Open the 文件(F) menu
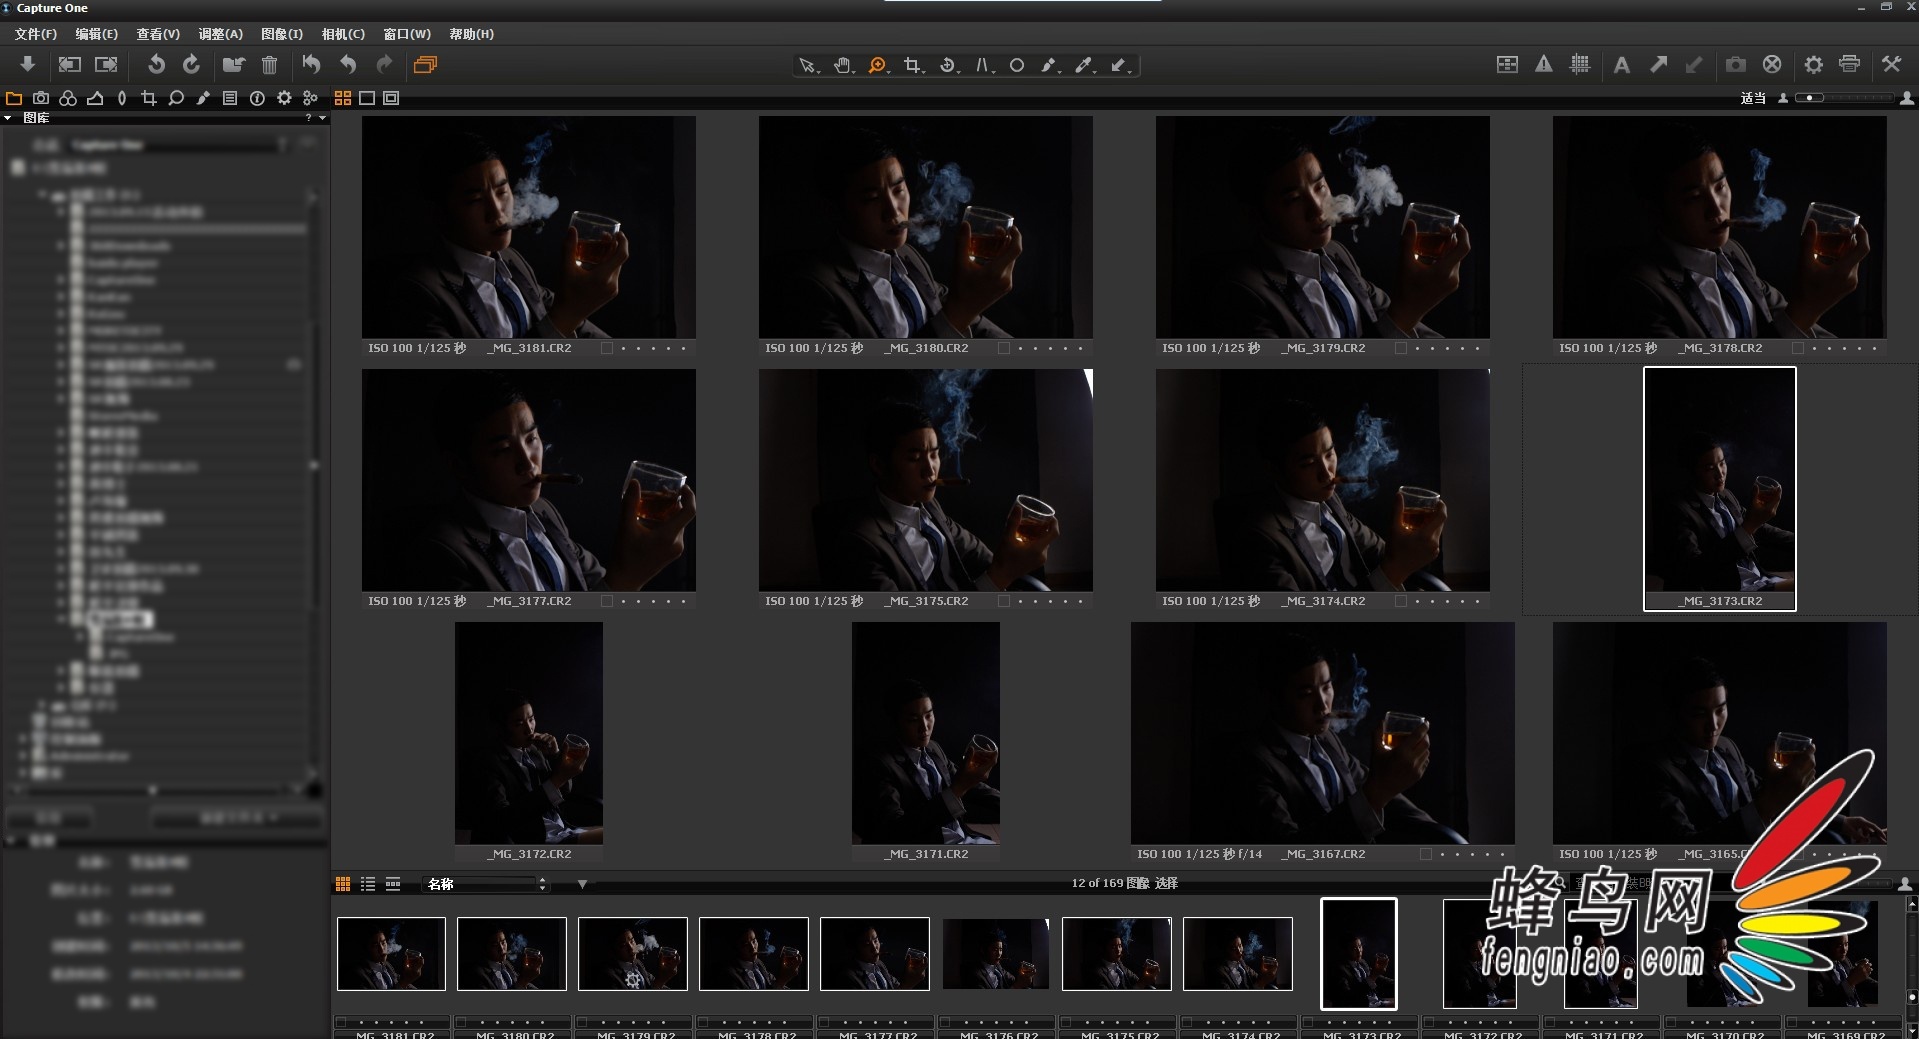This screenshot has width=1919, height=1039. click(36, 34)
